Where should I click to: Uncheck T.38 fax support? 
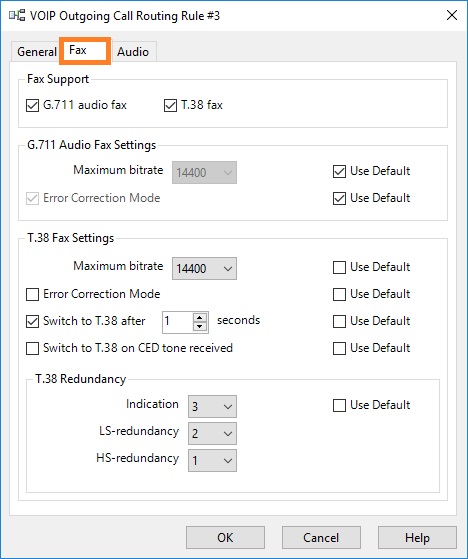point(170,106)
